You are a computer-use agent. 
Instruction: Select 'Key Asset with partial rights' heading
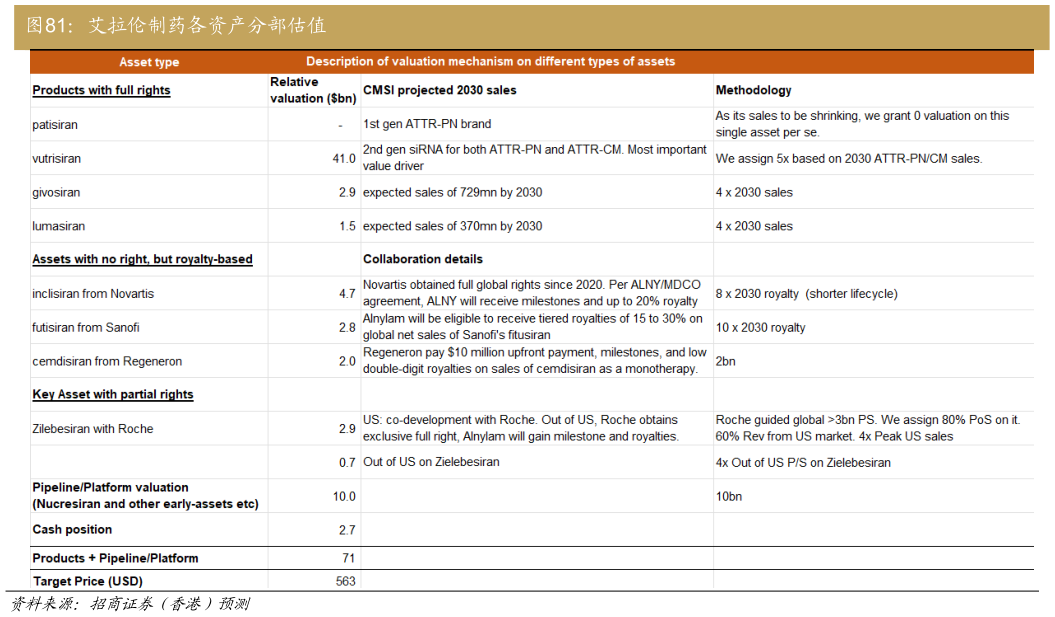tap(112, 394)
